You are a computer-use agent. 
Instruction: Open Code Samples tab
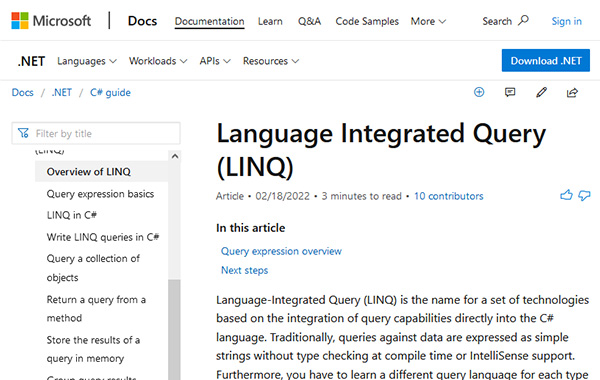click(367, 21)
